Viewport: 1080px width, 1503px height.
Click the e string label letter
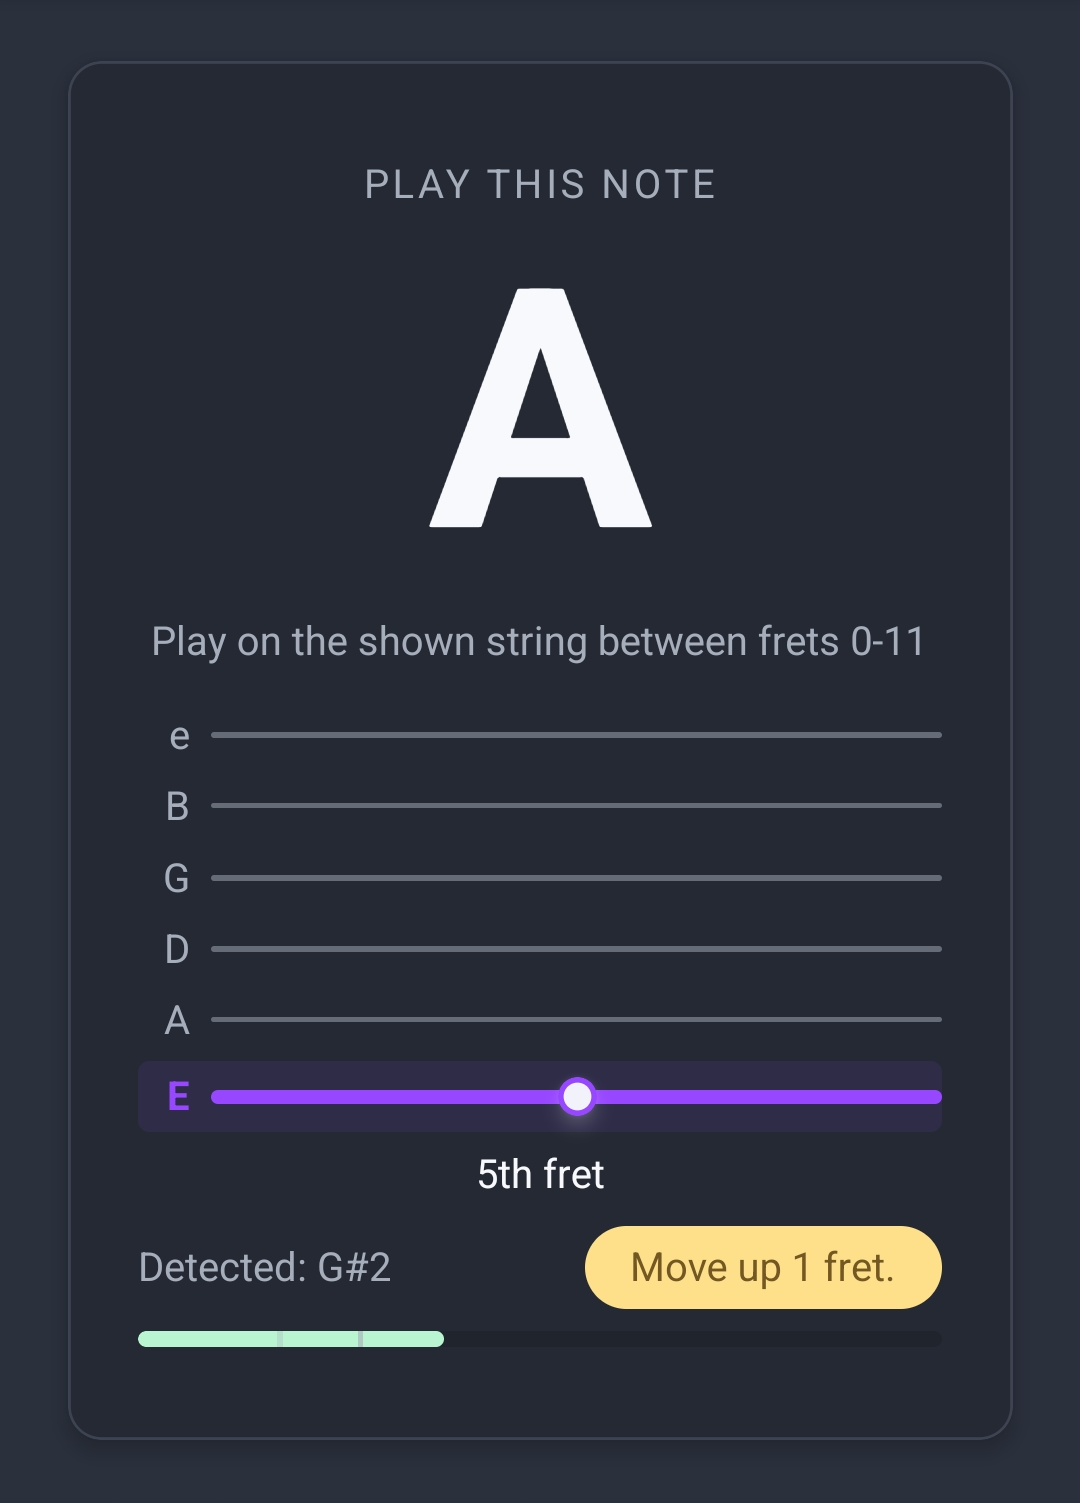pos(178,736)
